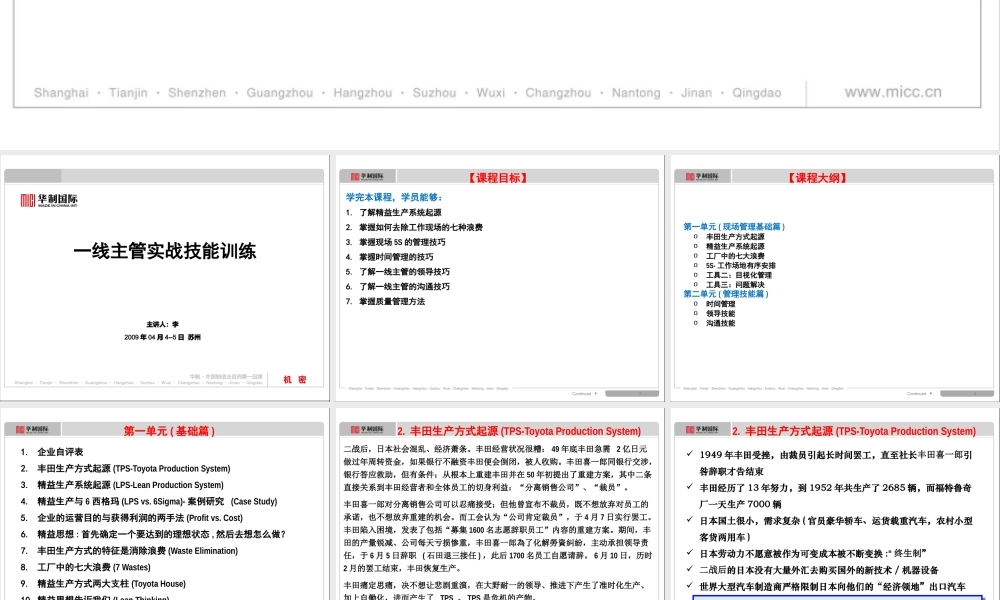This screenshot has height=600, width=1000.
Task: Click the "Qingdao" city name in the top footer
Action: tap(757, 93)
